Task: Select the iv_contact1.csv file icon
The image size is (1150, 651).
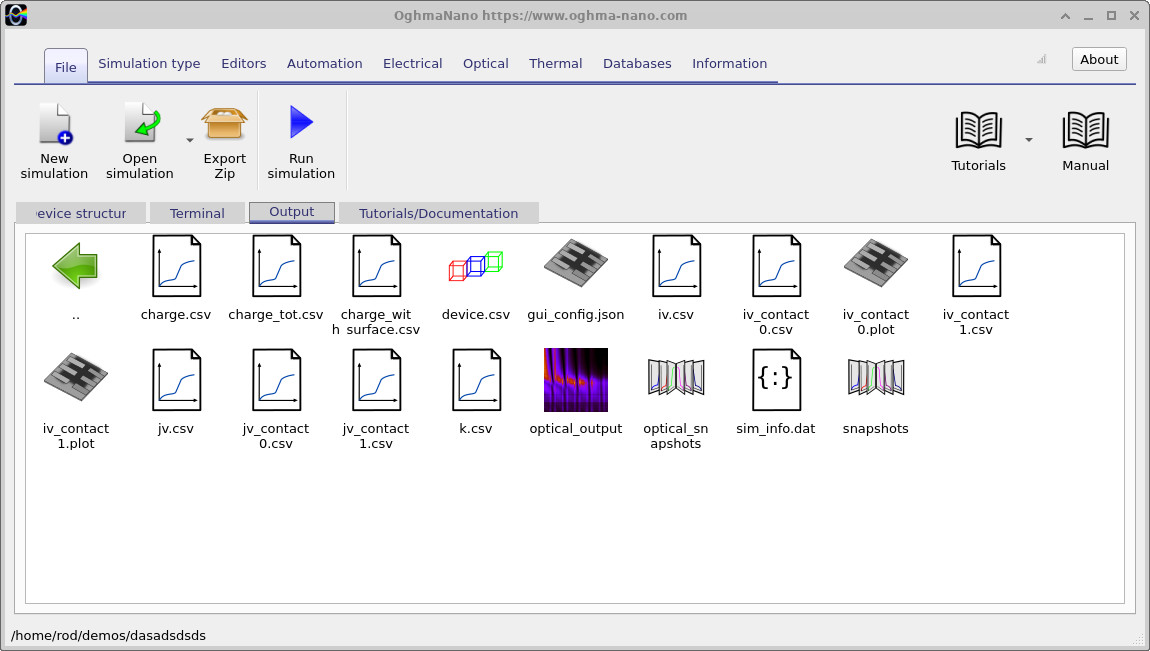Action: (976, 265)
